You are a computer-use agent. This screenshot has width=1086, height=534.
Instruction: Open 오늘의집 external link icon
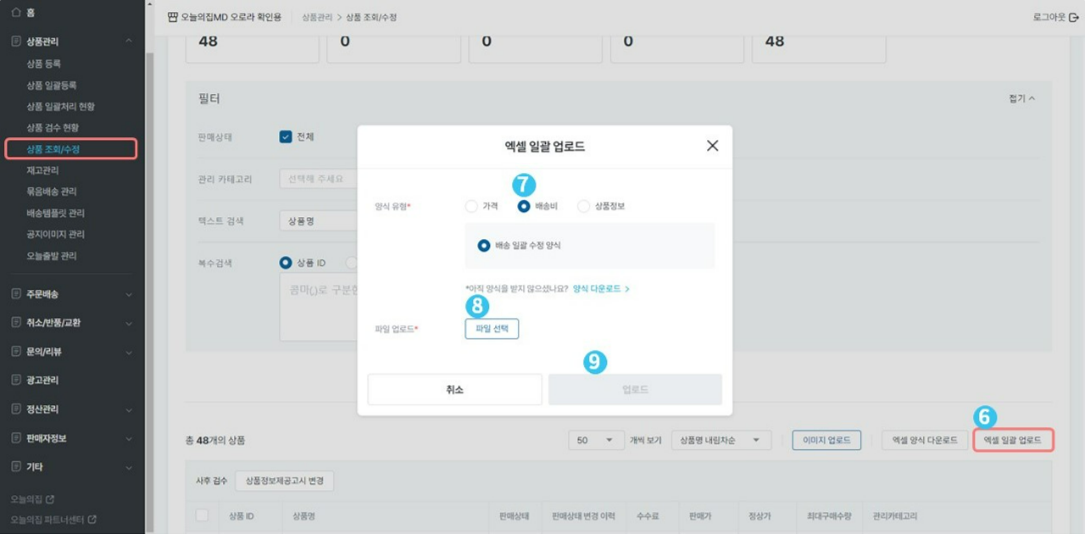tap(50, 499)
